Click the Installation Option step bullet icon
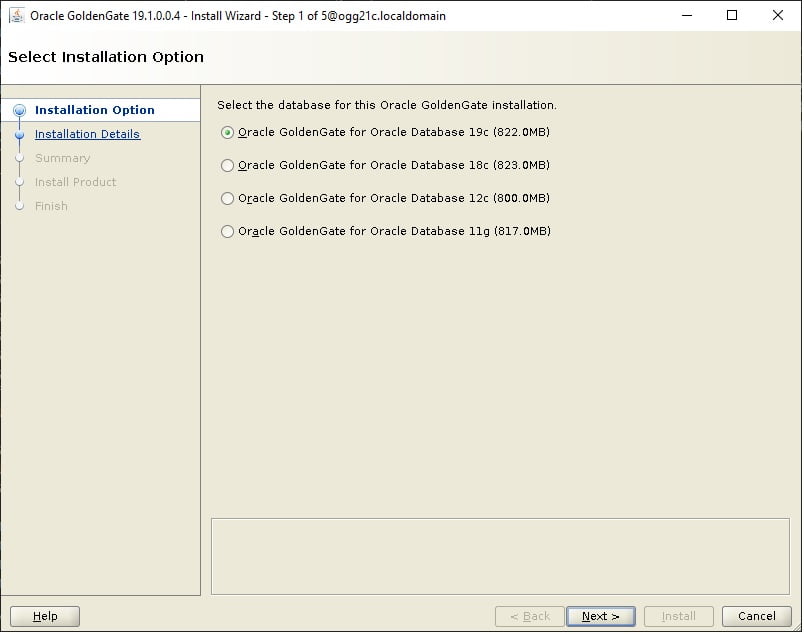This screenshot has height=634, width=804. pyautogui.click(x=19, y=110)
